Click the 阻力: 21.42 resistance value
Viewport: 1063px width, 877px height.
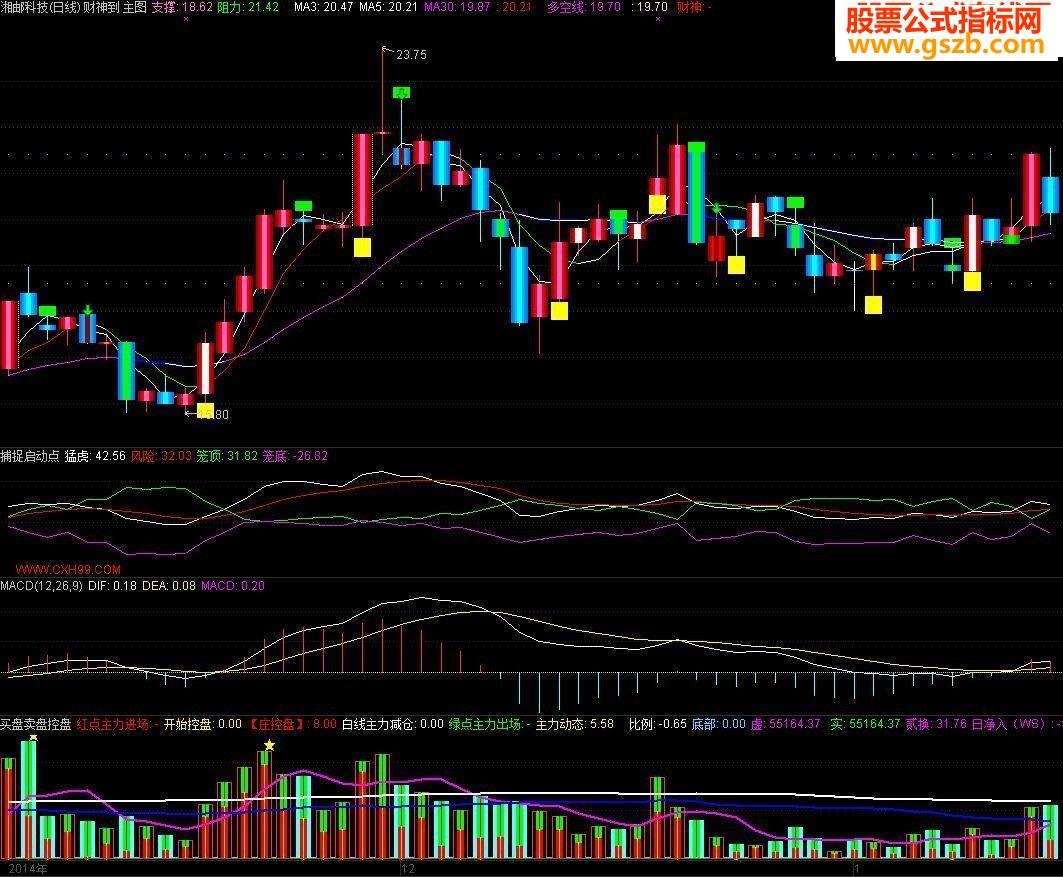[248, 7]
